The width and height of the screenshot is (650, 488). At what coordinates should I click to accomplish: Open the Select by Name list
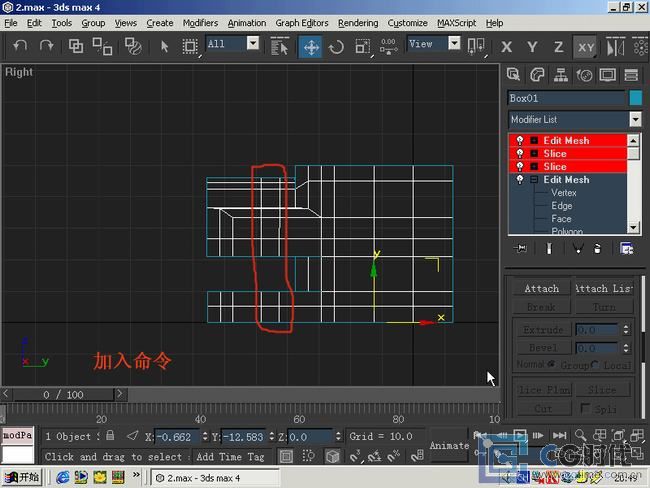(279, 46)
